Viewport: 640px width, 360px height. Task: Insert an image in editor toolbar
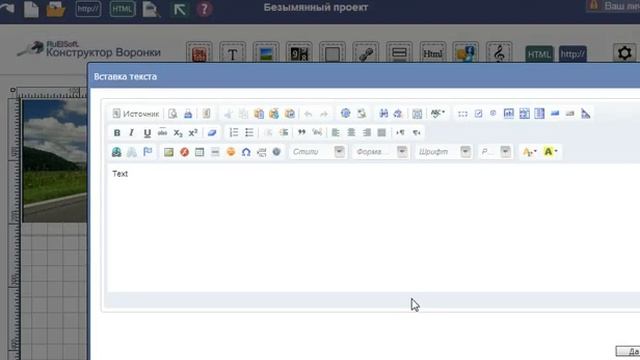click(x=169, y=152)
